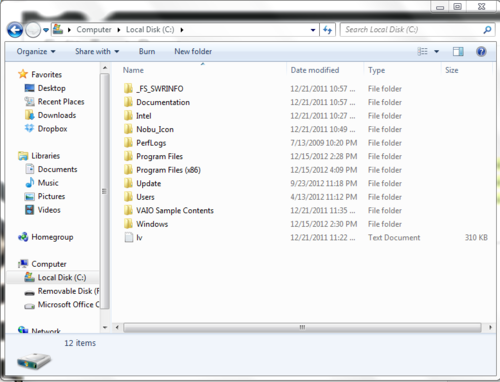Select VAIO Sample Contents folder icon
This screenshot has width=500, height=382.
point(128,210)
